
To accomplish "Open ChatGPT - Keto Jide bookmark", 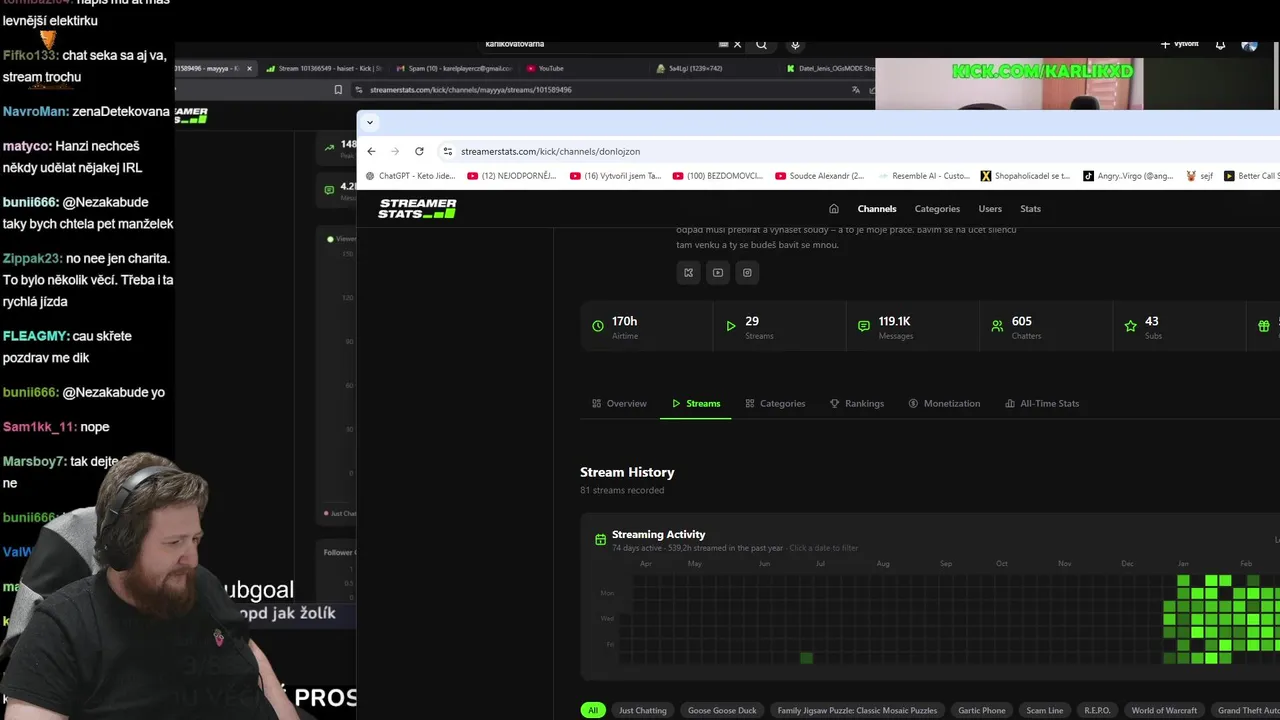I will pos(411,176).
